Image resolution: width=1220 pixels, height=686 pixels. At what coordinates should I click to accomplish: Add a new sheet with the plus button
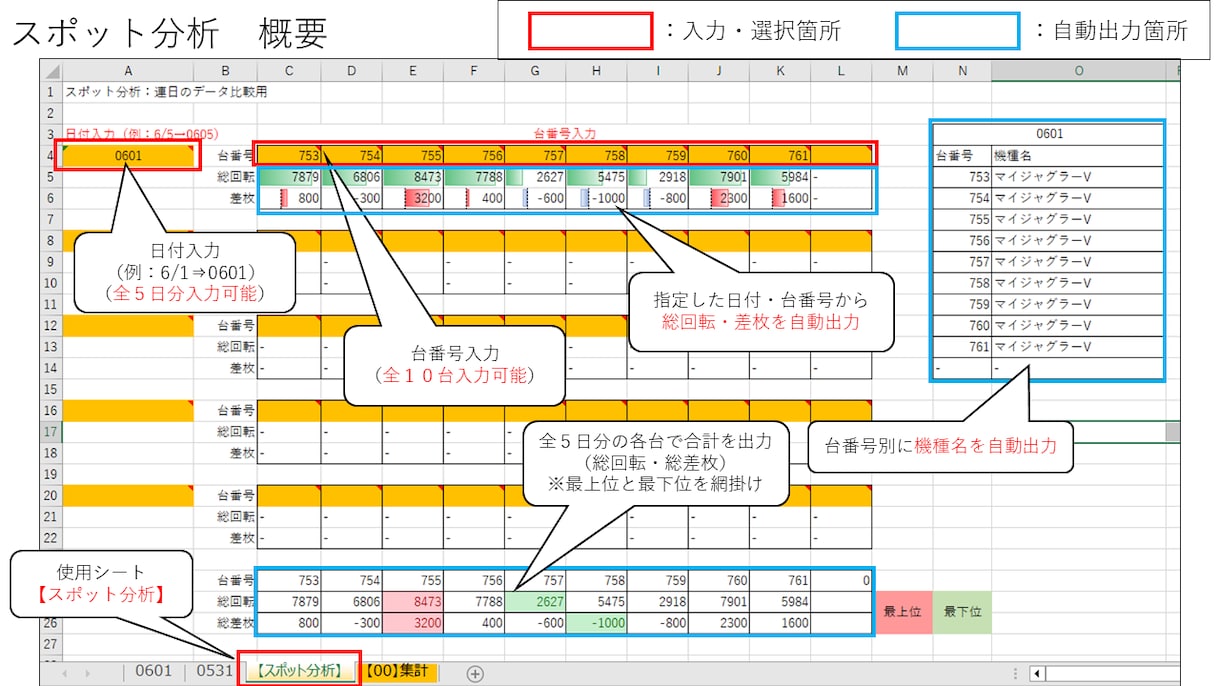(x=475, y=672)
